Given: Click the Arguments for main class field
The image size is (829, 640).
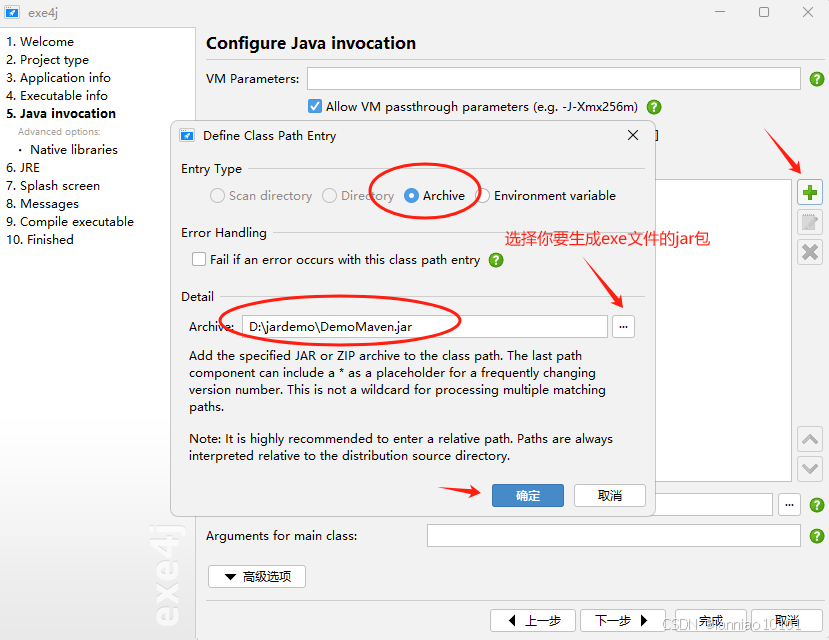Looking at the screenshot, I should point(613,536).
